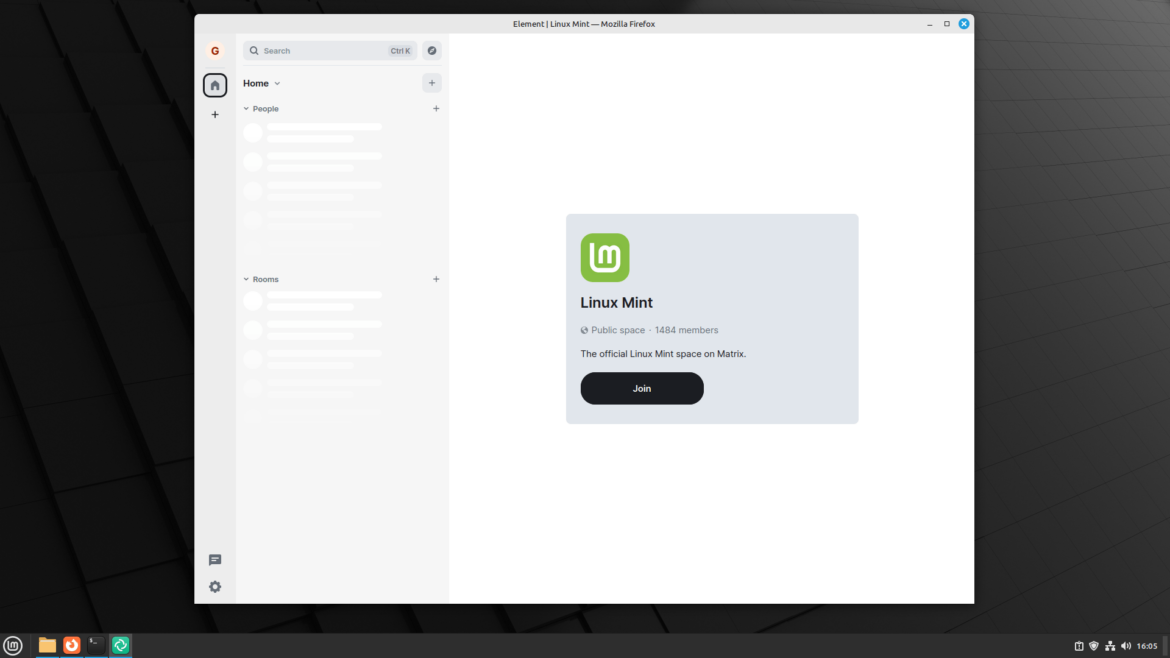This screenshot has width=1170, height=658.
Task: Collapse the Rooms section
Action: [x=245, y=279]
